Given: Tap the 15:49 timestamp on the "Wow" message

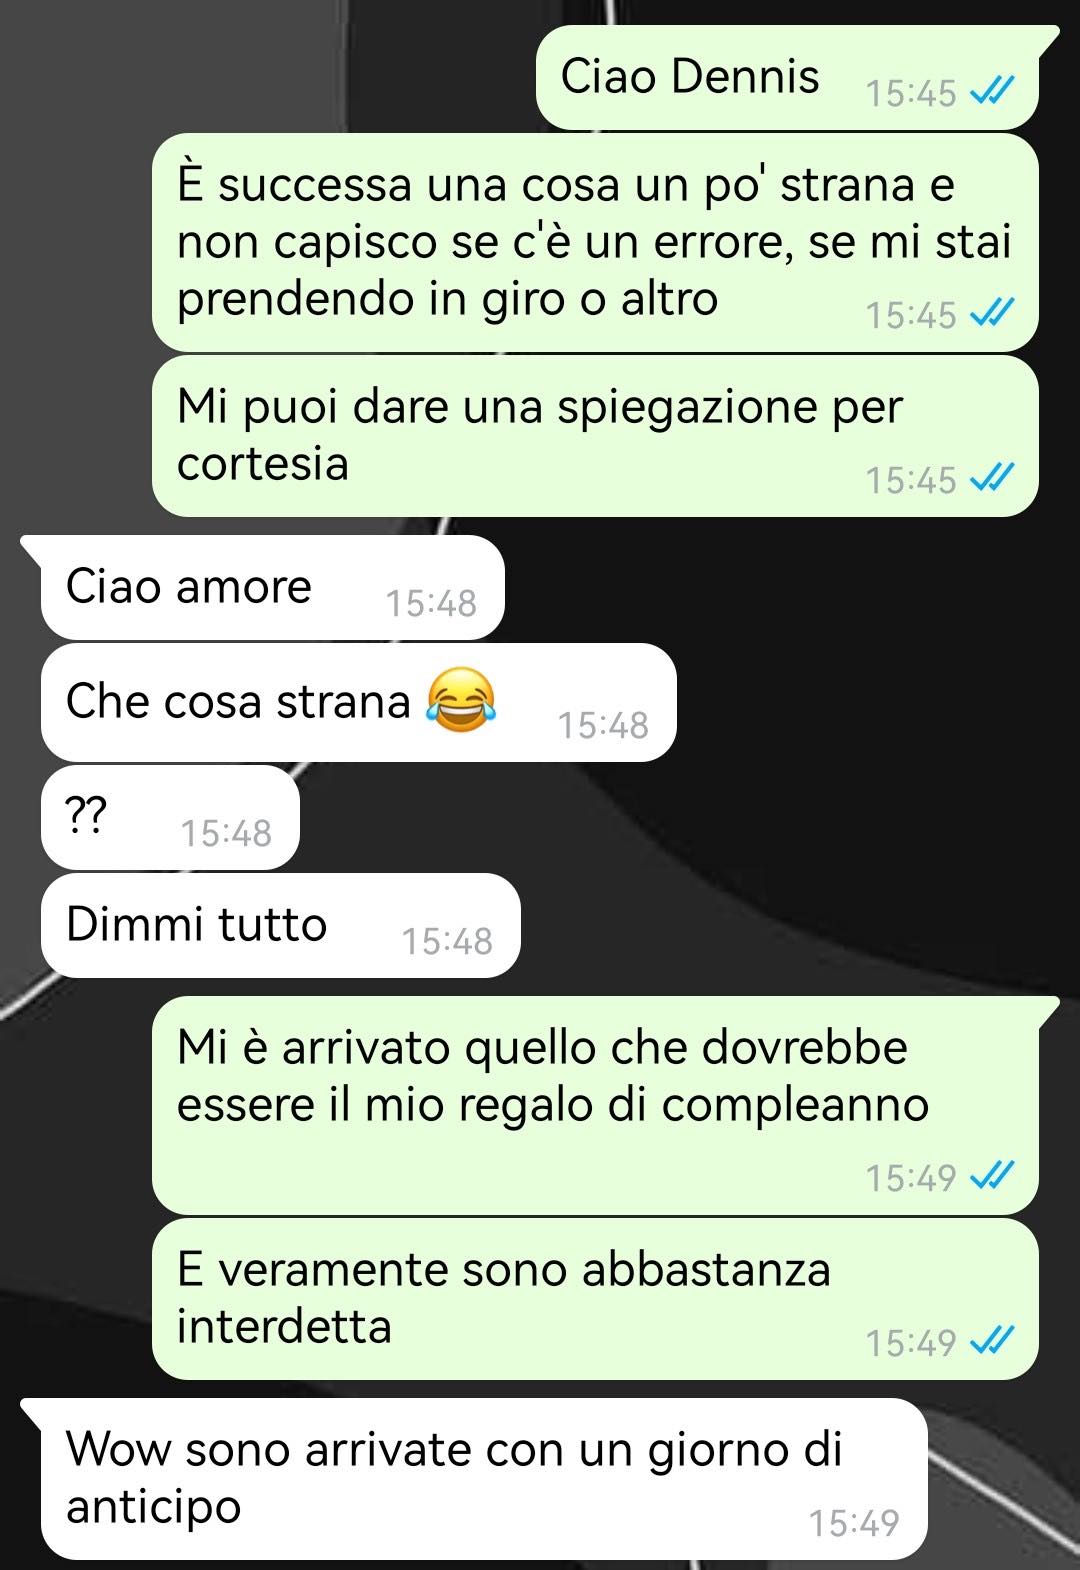Looking at the screenshot, I should tap(854, 1523).
